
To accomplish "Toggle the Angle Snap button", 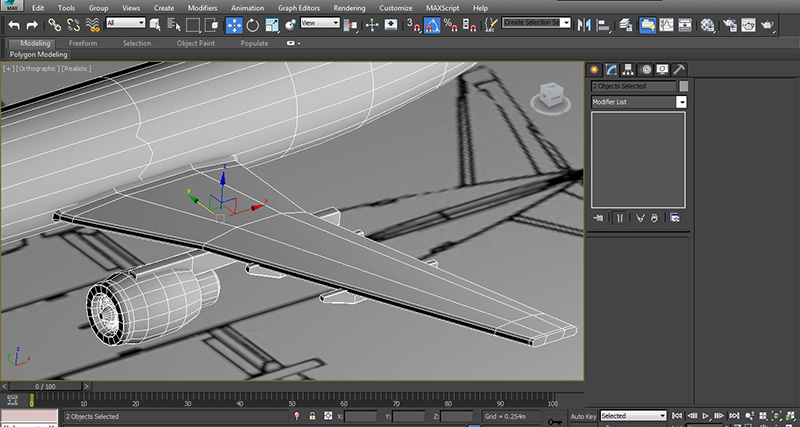I will point(432,24).
